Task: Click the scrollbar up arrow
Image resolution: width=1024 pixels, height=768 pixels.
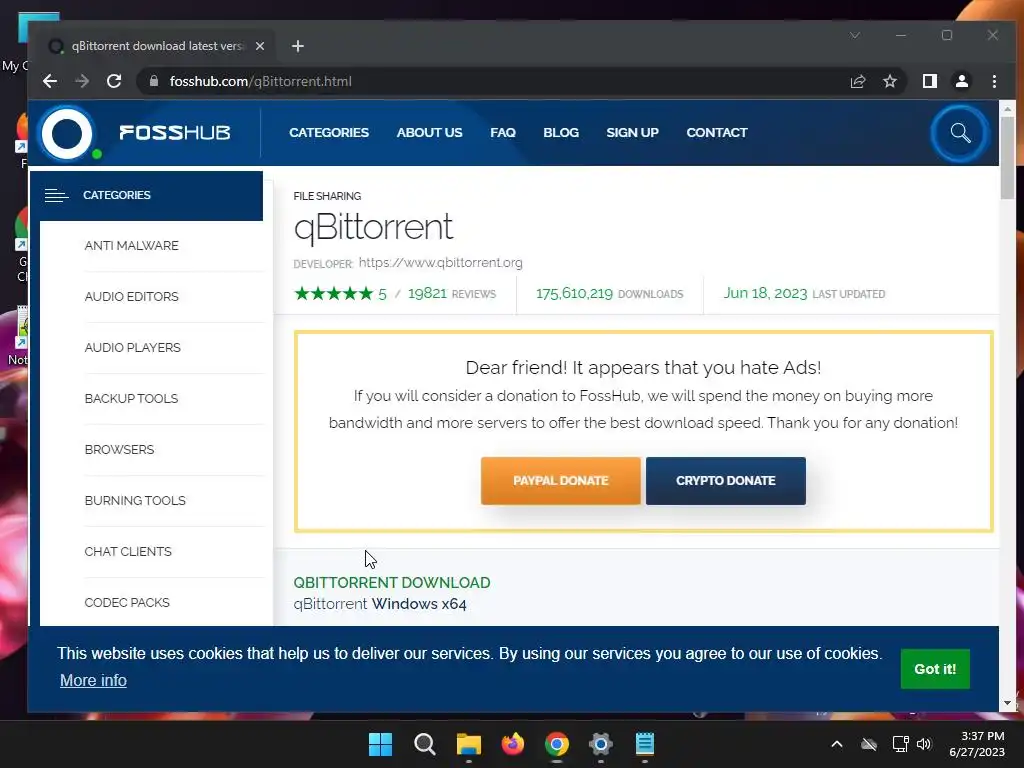Action: (1007, 108)
